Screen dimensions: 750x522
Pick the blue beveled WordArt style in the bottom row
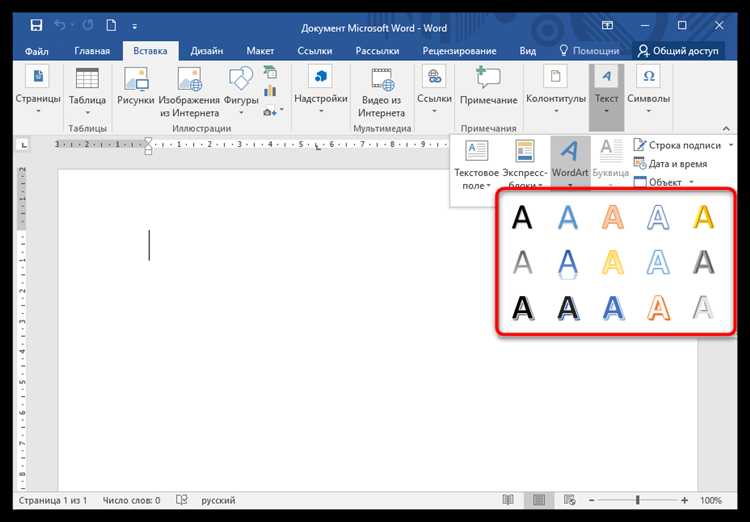613,308
